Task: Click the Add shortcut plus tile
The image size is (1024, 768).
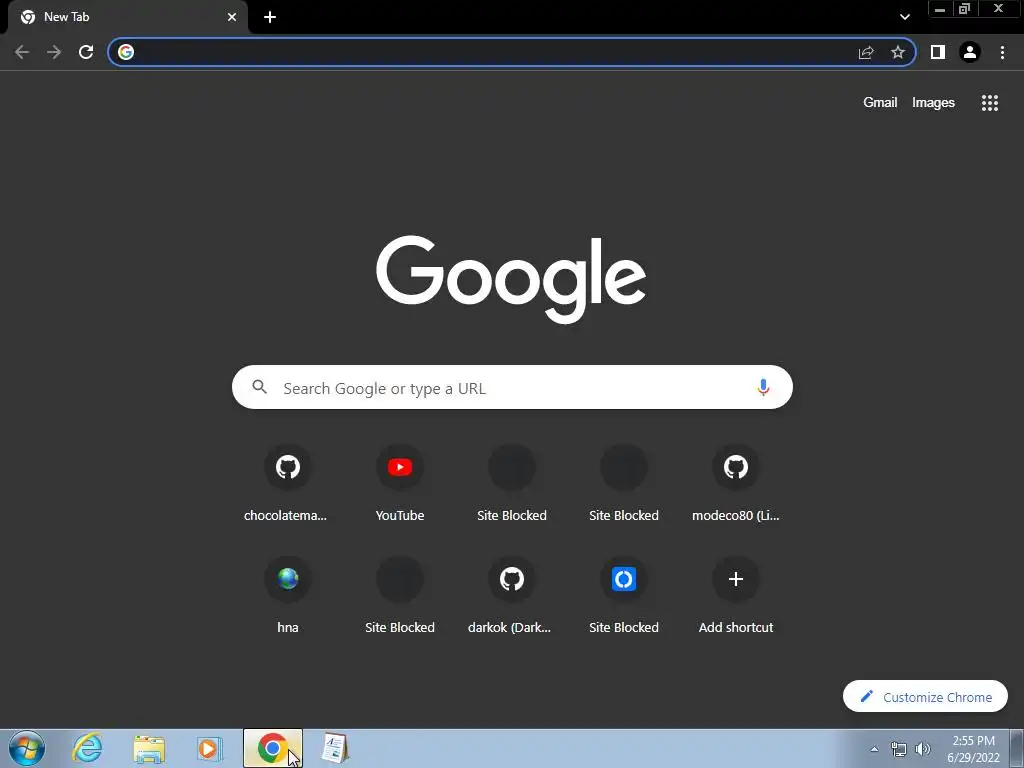Action: tap(735, 595)
